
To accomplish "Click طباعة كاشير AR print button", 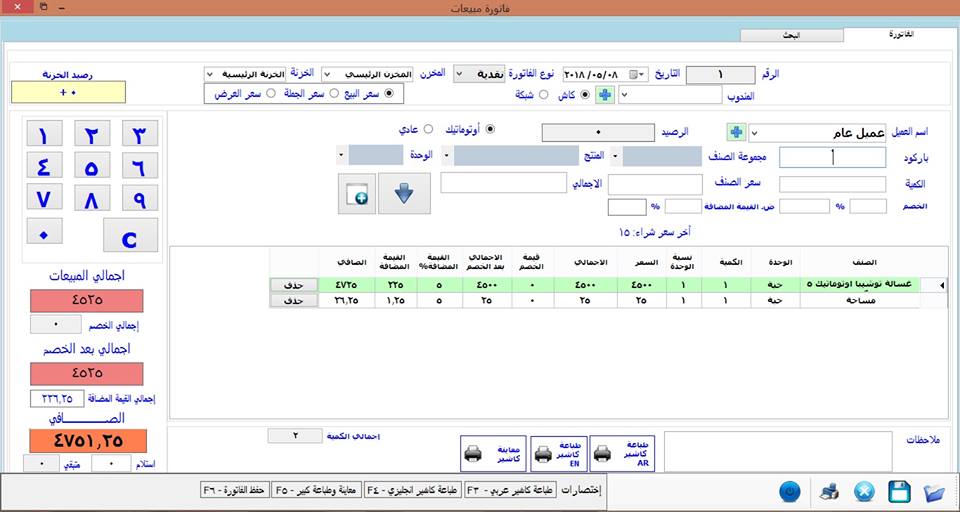I will pyautogui.click(x=622, y=453).
